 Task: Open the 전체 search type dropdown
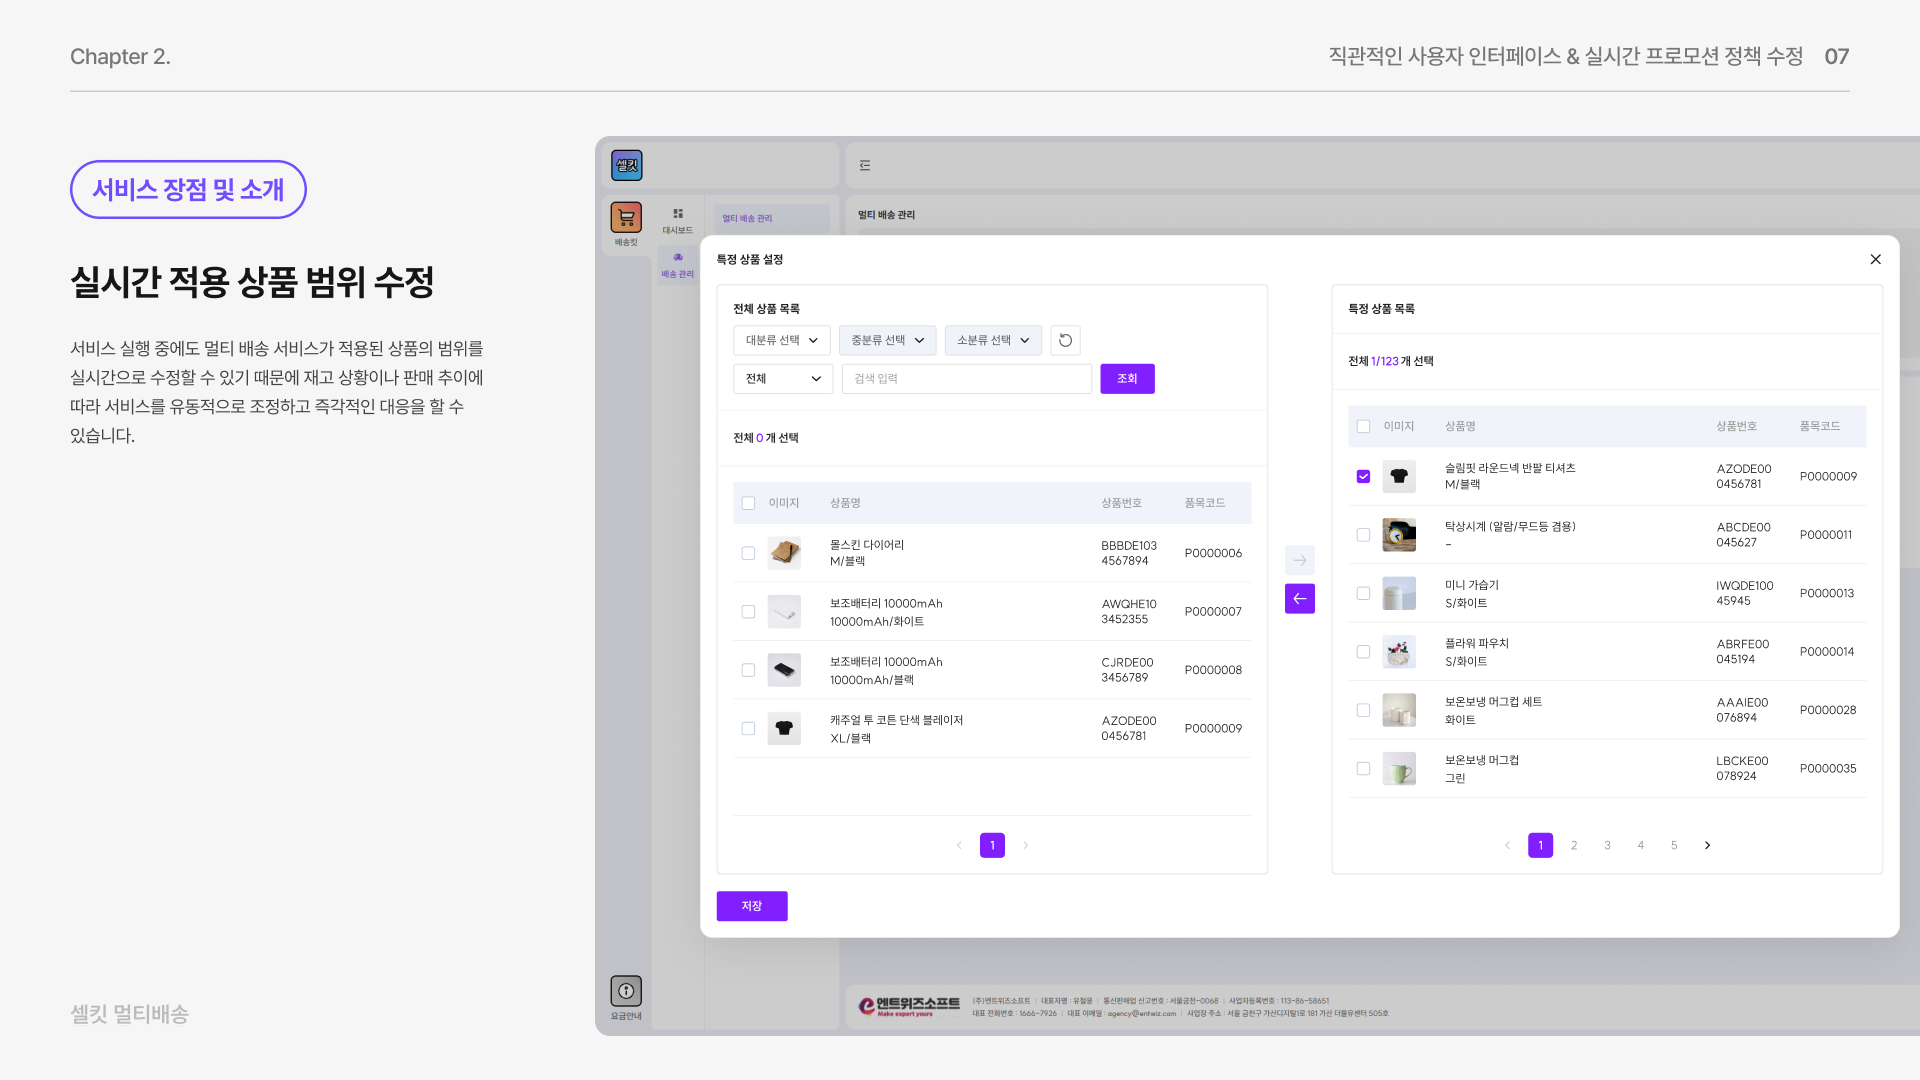(x=782, y=379)
